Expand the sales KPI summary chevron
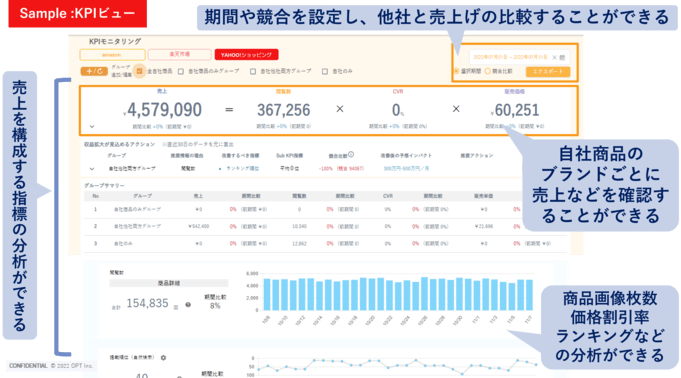This screenshot has height=378, width=681. 92,127
